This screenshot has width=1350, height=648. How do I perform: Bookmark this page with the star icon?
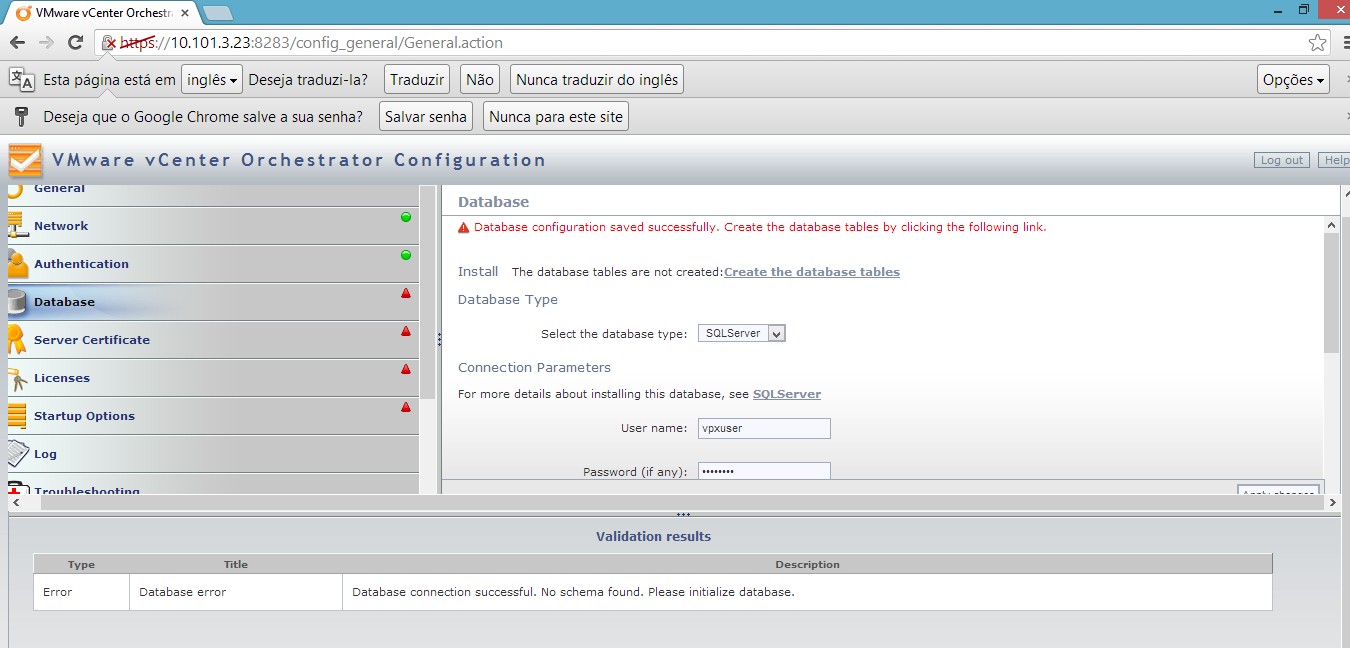(1317, 43)
